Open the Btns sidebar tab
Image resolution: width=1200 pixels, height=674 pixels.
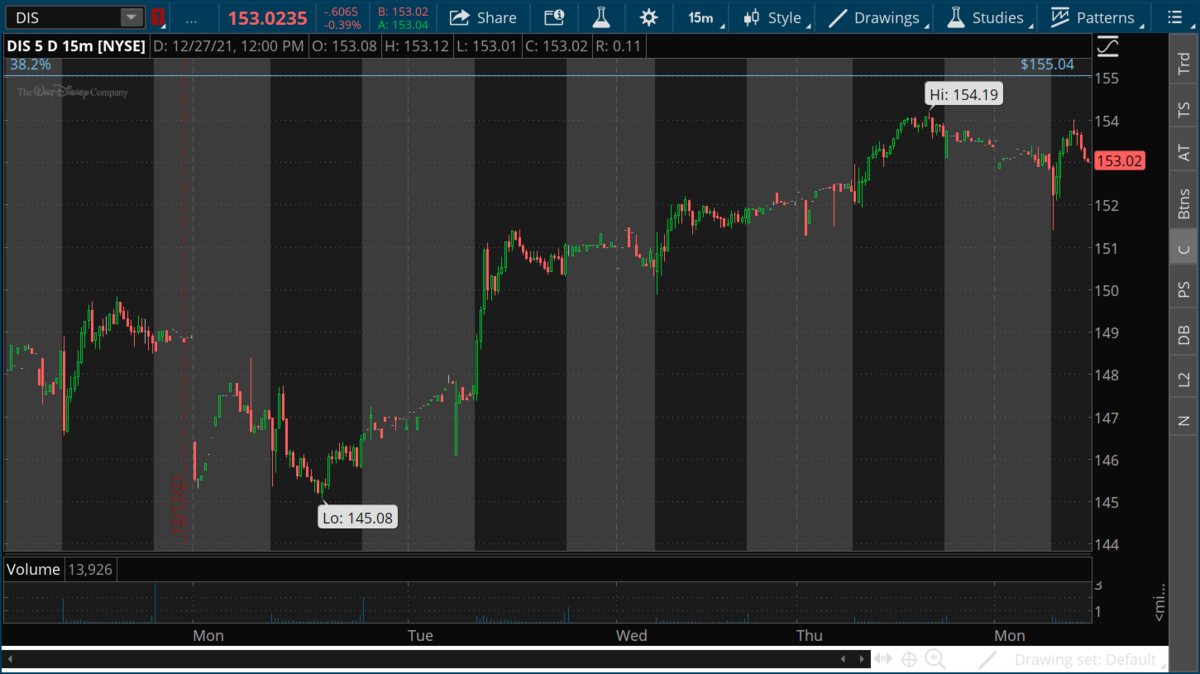click(1184, 203)
